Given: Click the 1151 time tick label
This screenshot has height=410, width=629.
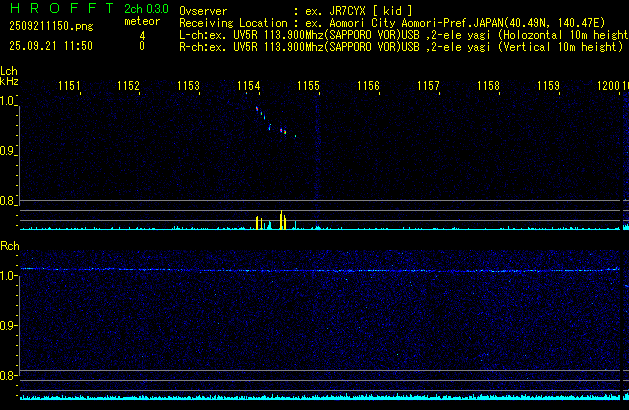Looking at the screenshot, I should [x=69, y=86].
